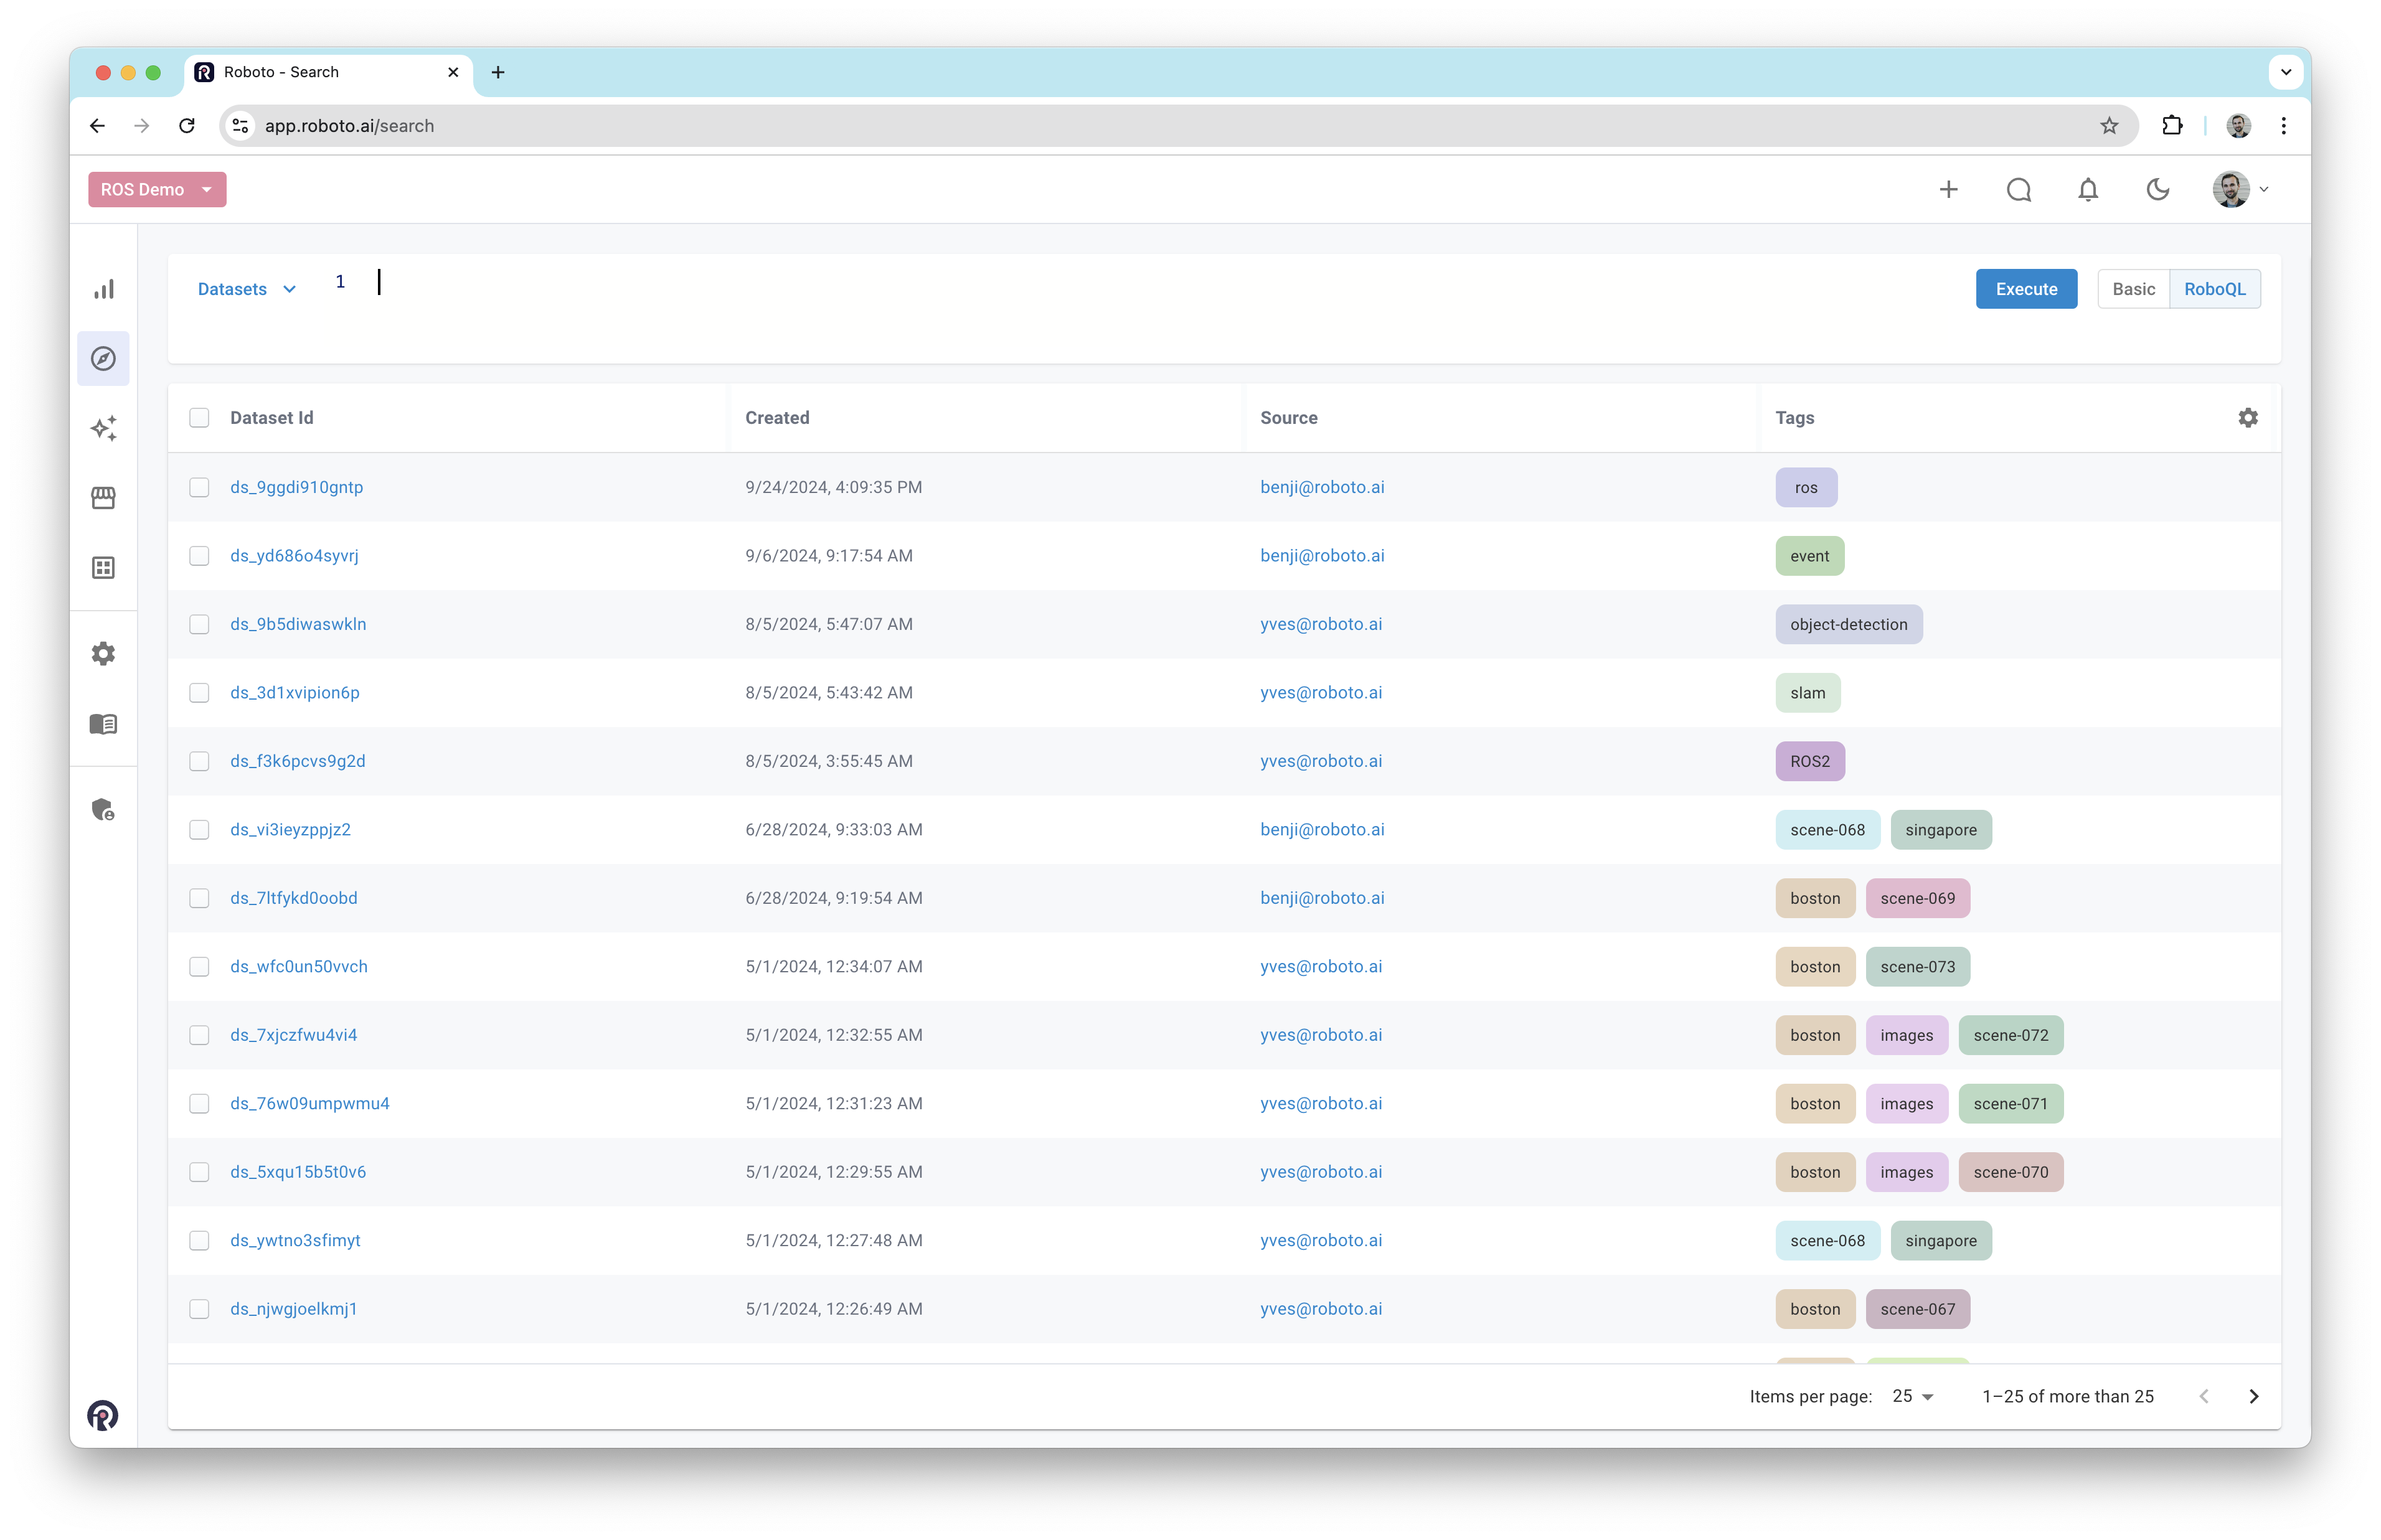Click the admin shield sidebar icon
This screenshot has width=2381, height=1540.
tap(104, 809)
